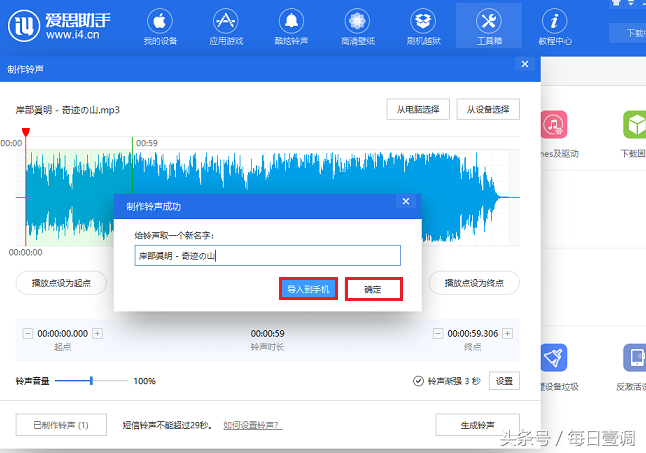Screen dimensions: 646x453
Task: Open 高清壁纸 wallpapers section
Action: 356,27
